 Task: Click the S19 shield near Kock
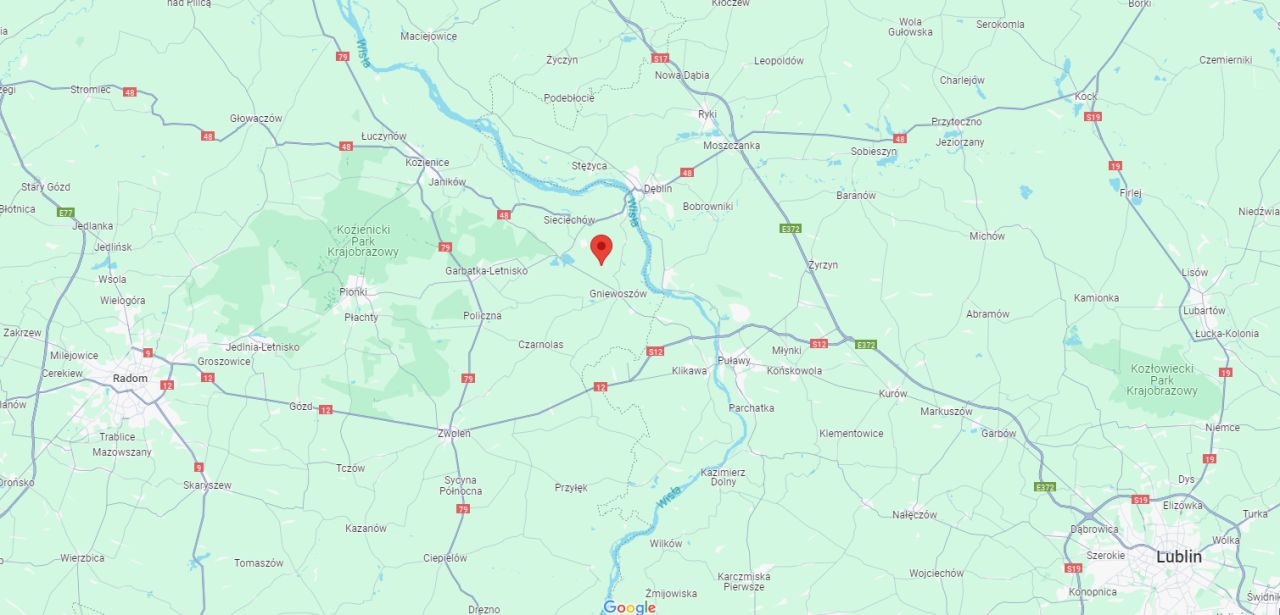(x=1093, y=117)
